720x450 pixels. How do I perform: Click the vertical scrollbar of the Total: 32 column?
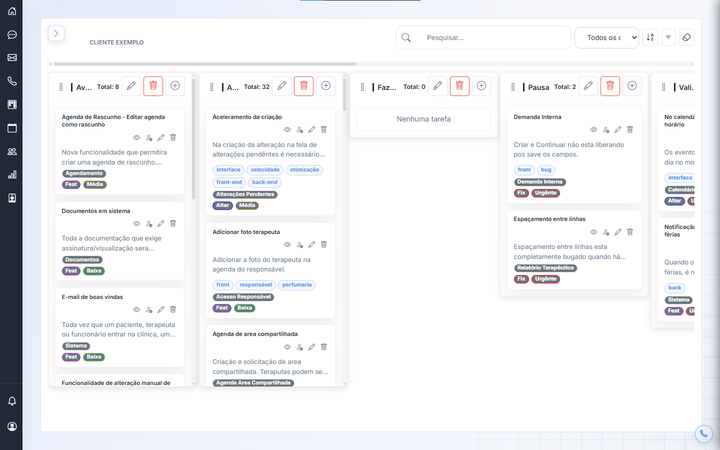tap(344, 94)
